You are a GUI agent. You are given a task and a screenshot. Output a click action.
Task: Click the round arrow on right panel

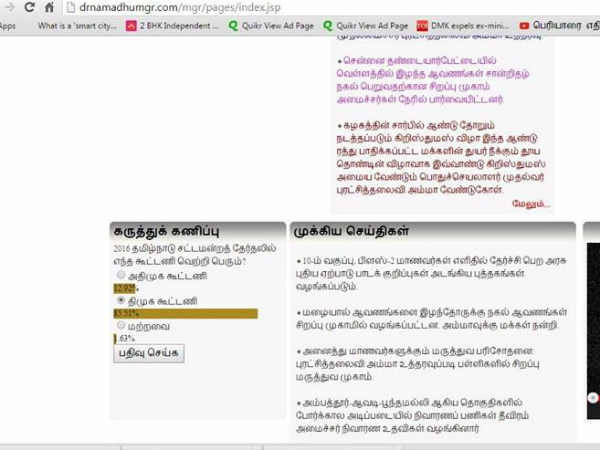pos(593,397)
